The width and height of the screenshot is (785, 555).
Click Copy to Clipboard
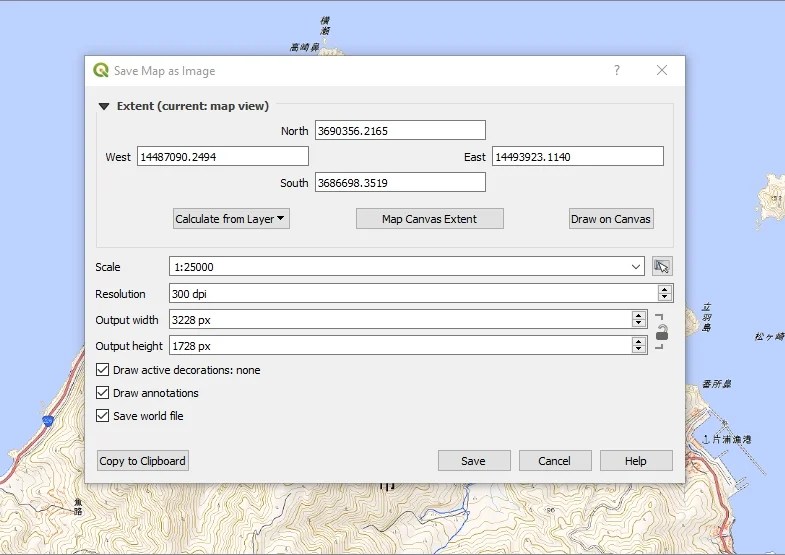coord(143,460)
